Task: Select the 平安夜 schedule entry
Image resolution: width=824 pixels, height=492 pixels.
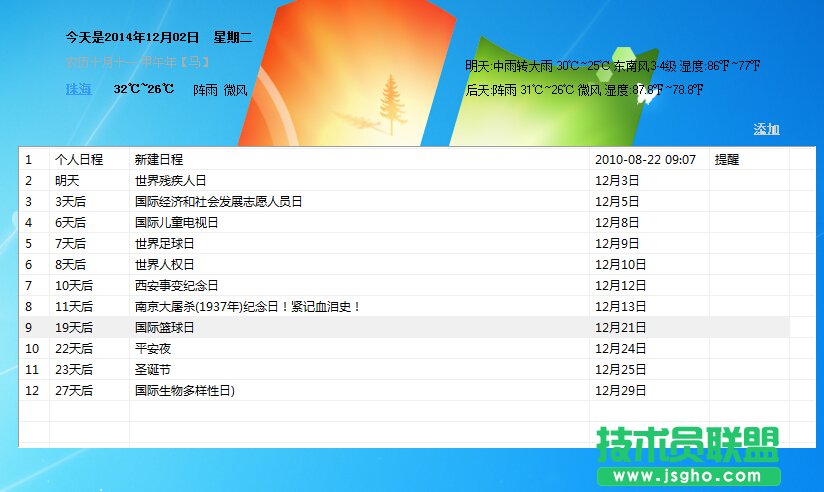Action: point(153,349)
